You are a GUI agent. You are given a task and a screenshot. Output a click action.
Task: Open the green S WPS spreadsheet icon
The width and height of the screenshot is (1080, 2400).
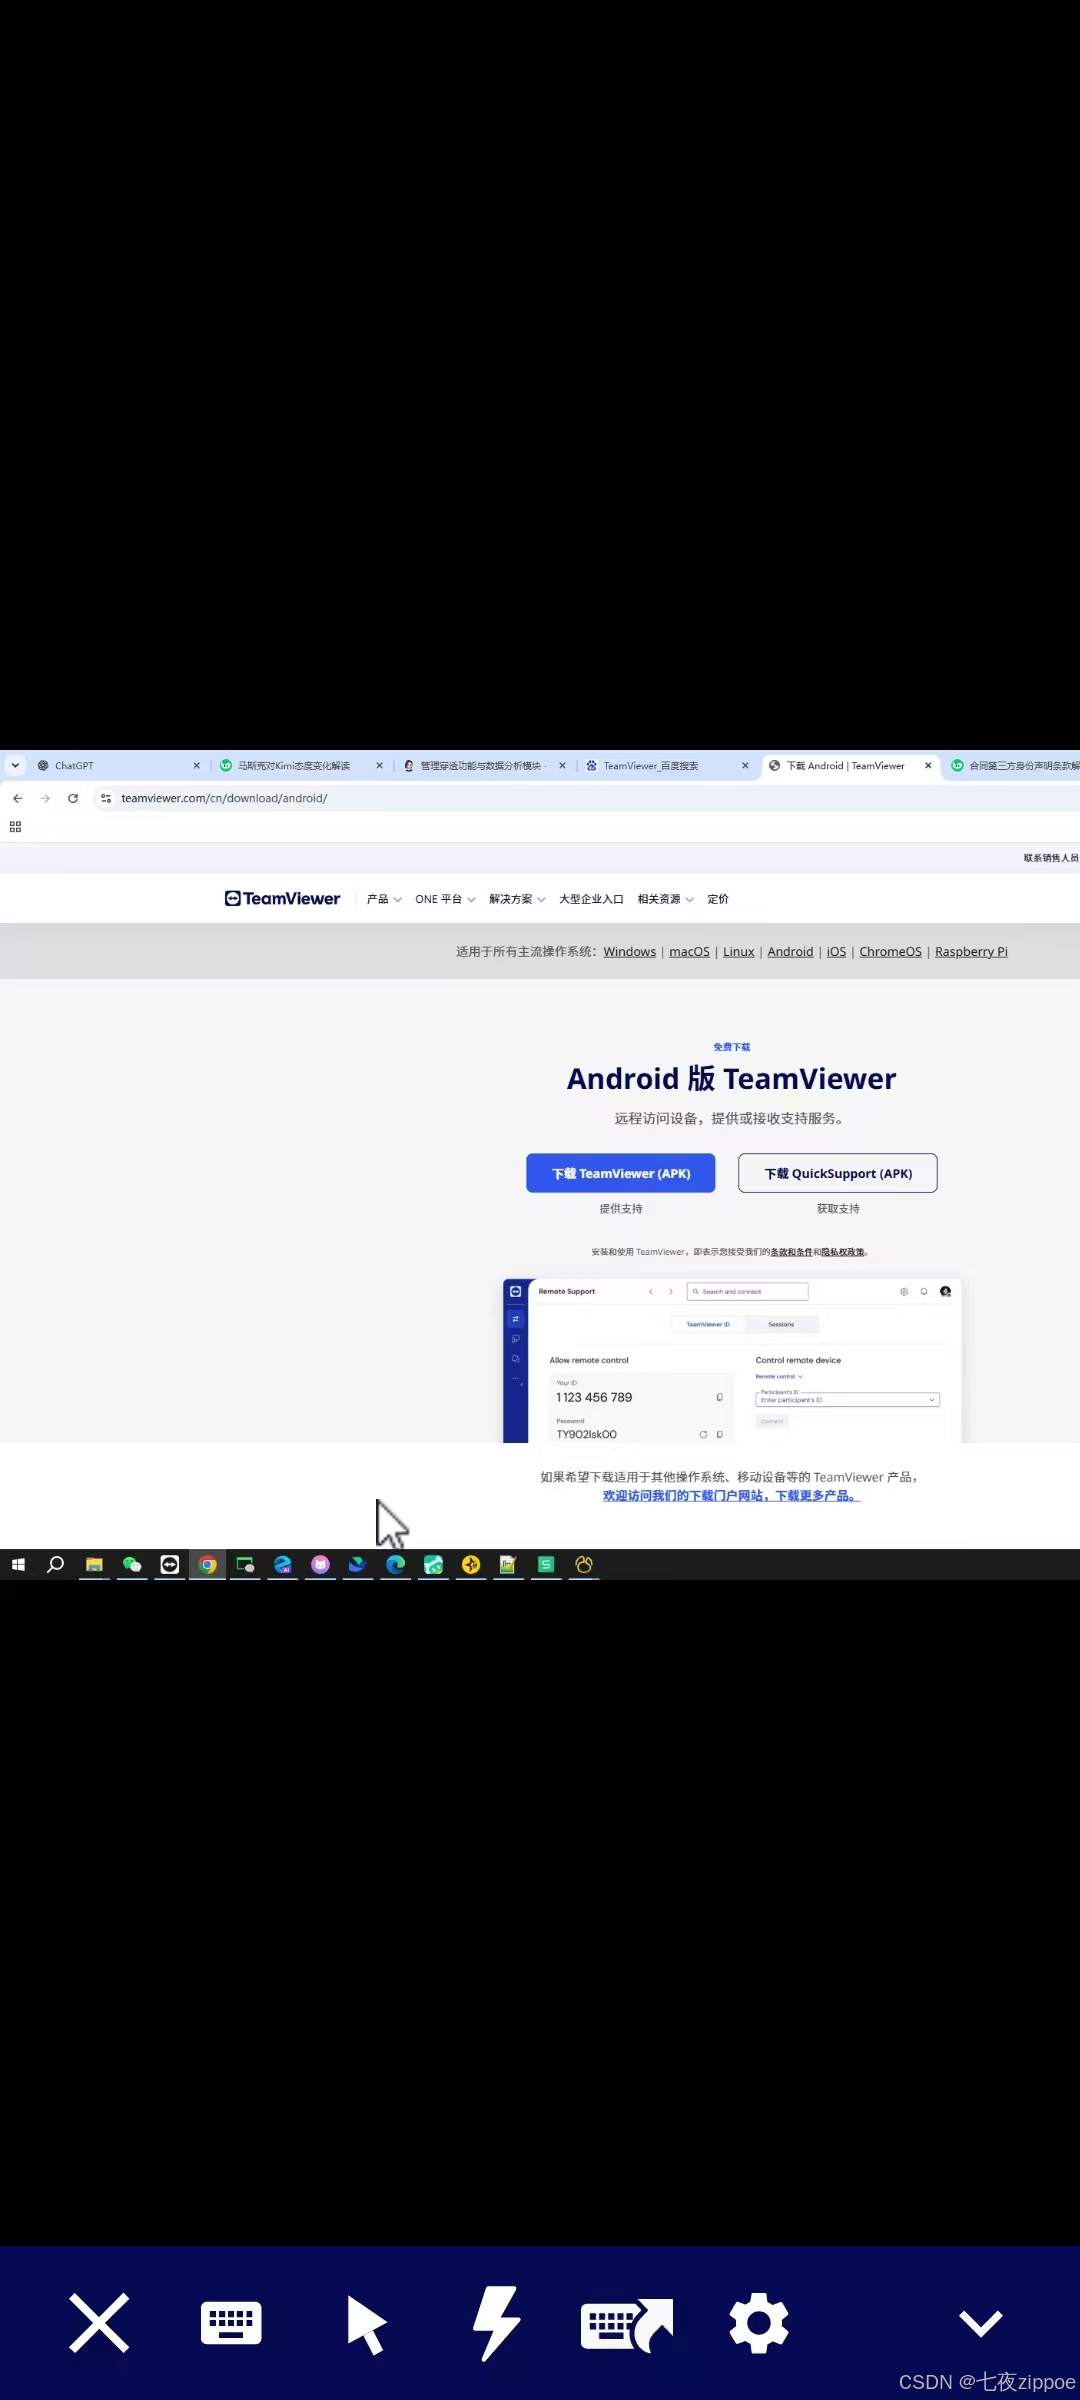point(546,1565)
